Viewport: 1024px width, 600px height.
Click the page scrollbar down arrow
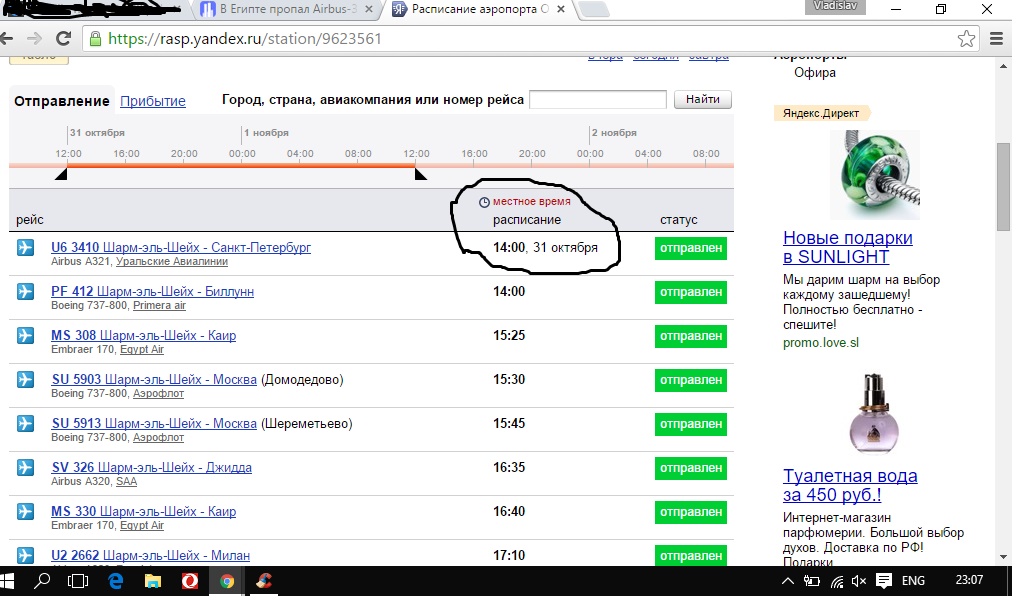(x=1004, y=557)
